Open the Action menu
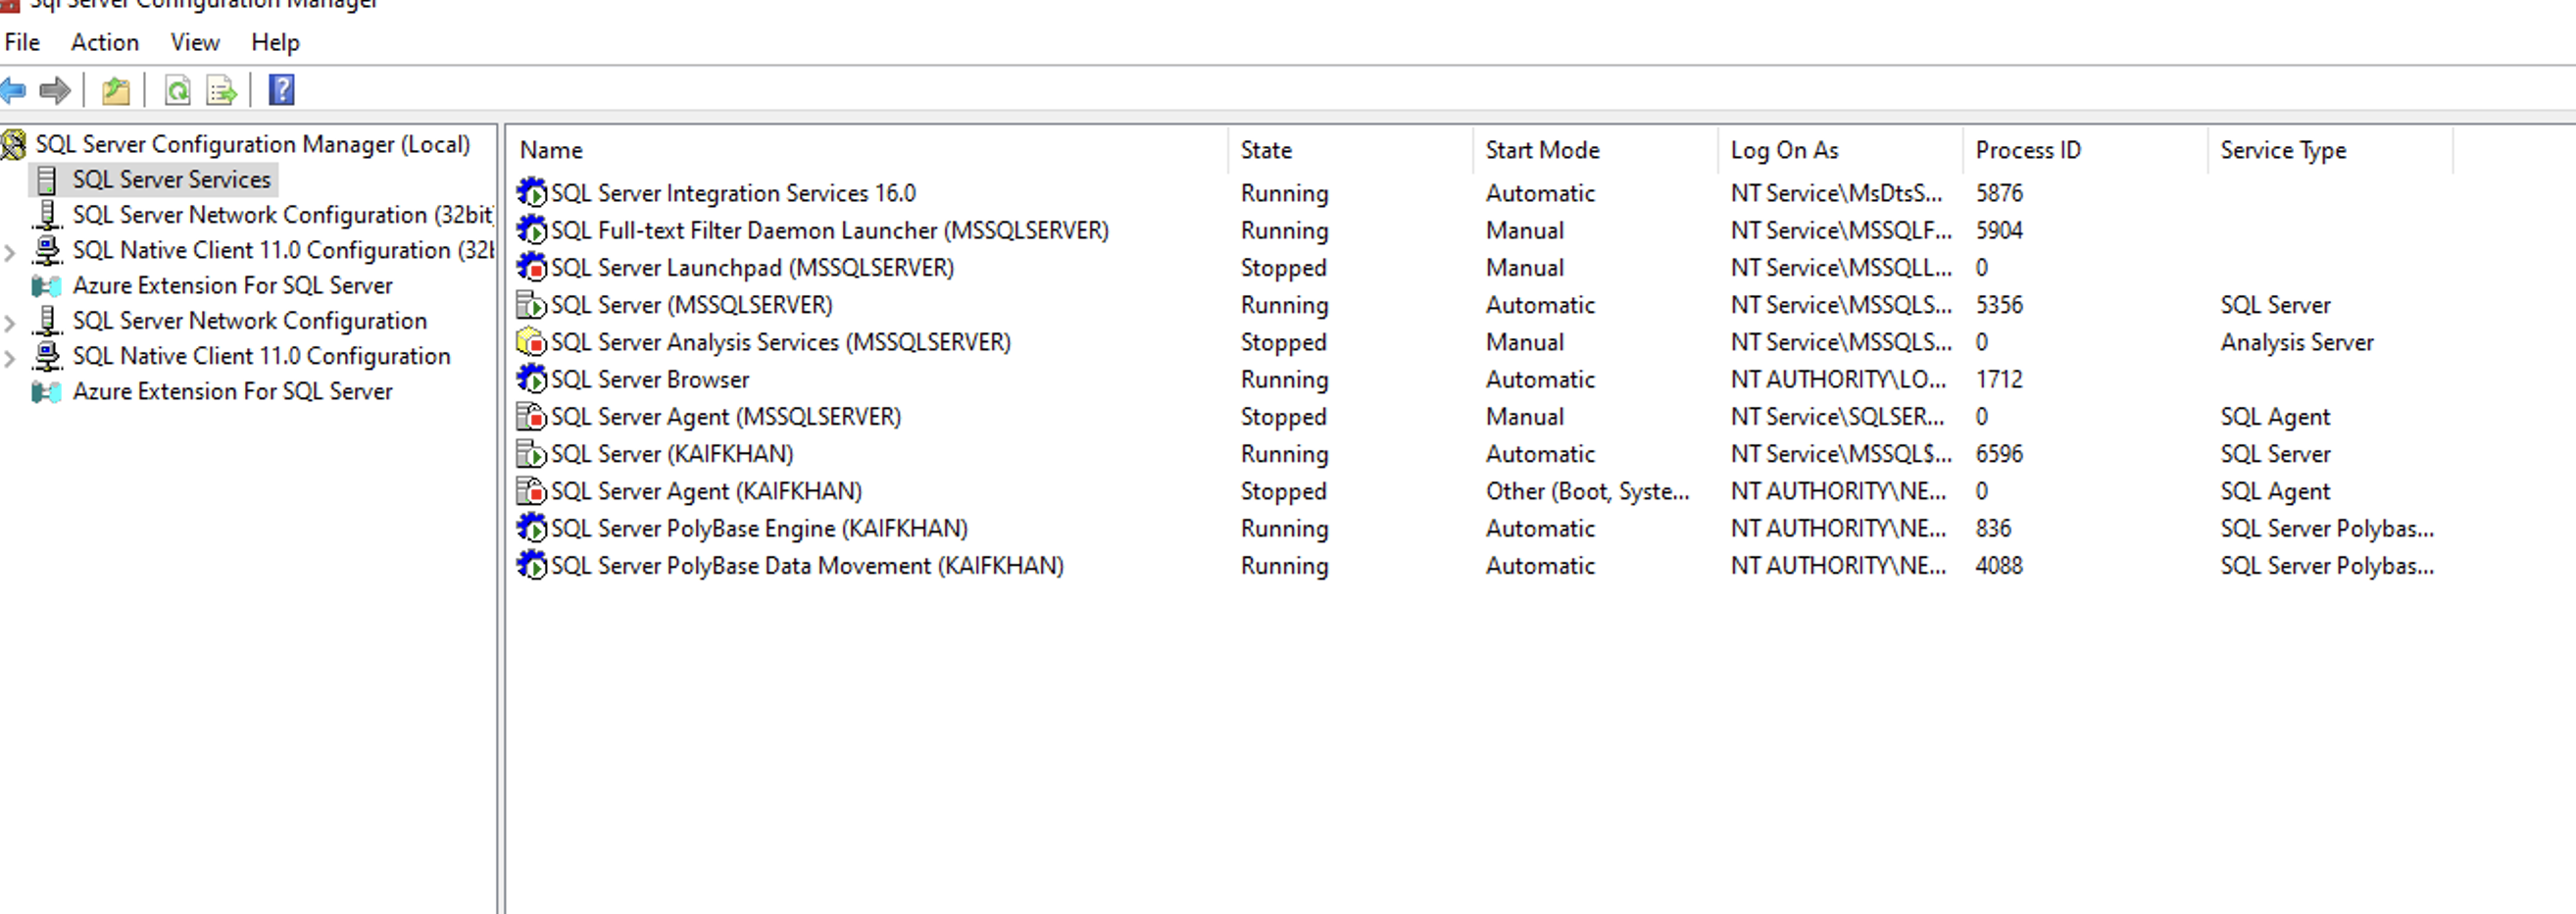 coord(105,42)
